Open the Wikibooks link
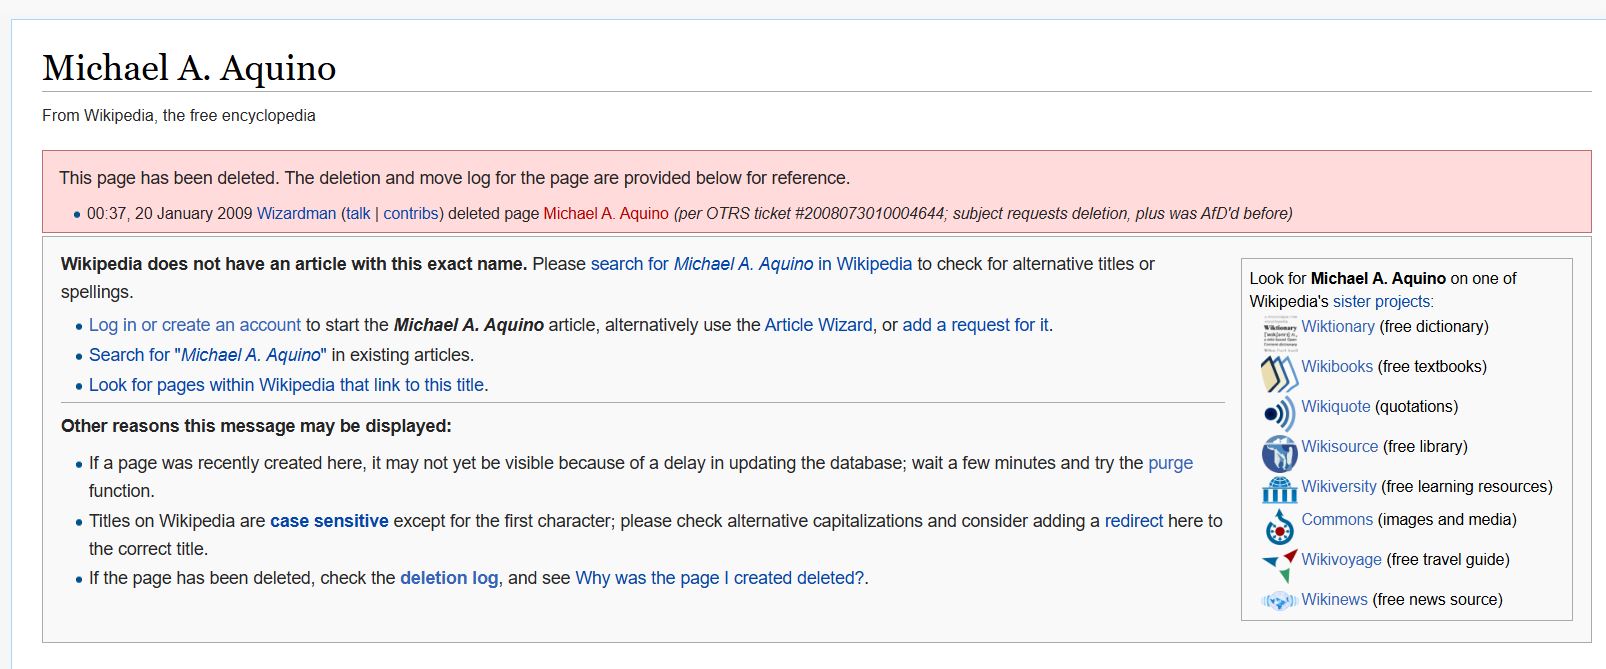This screenshot has height=669, width=1606. click(1336, 366)
